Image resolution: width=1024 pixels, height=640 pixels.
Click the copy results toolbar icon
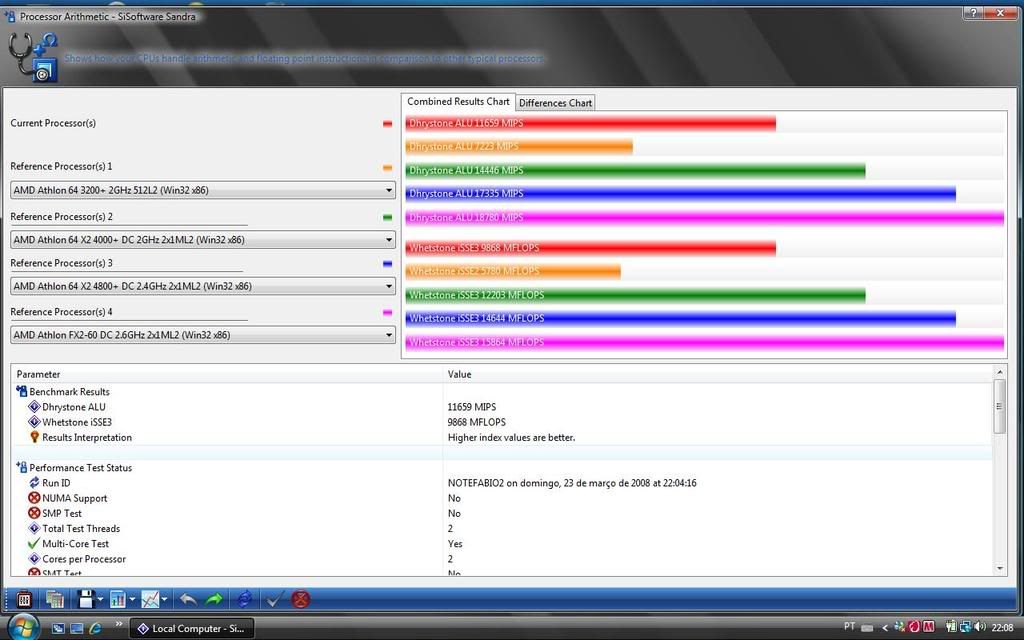click(x=55, y=599)
